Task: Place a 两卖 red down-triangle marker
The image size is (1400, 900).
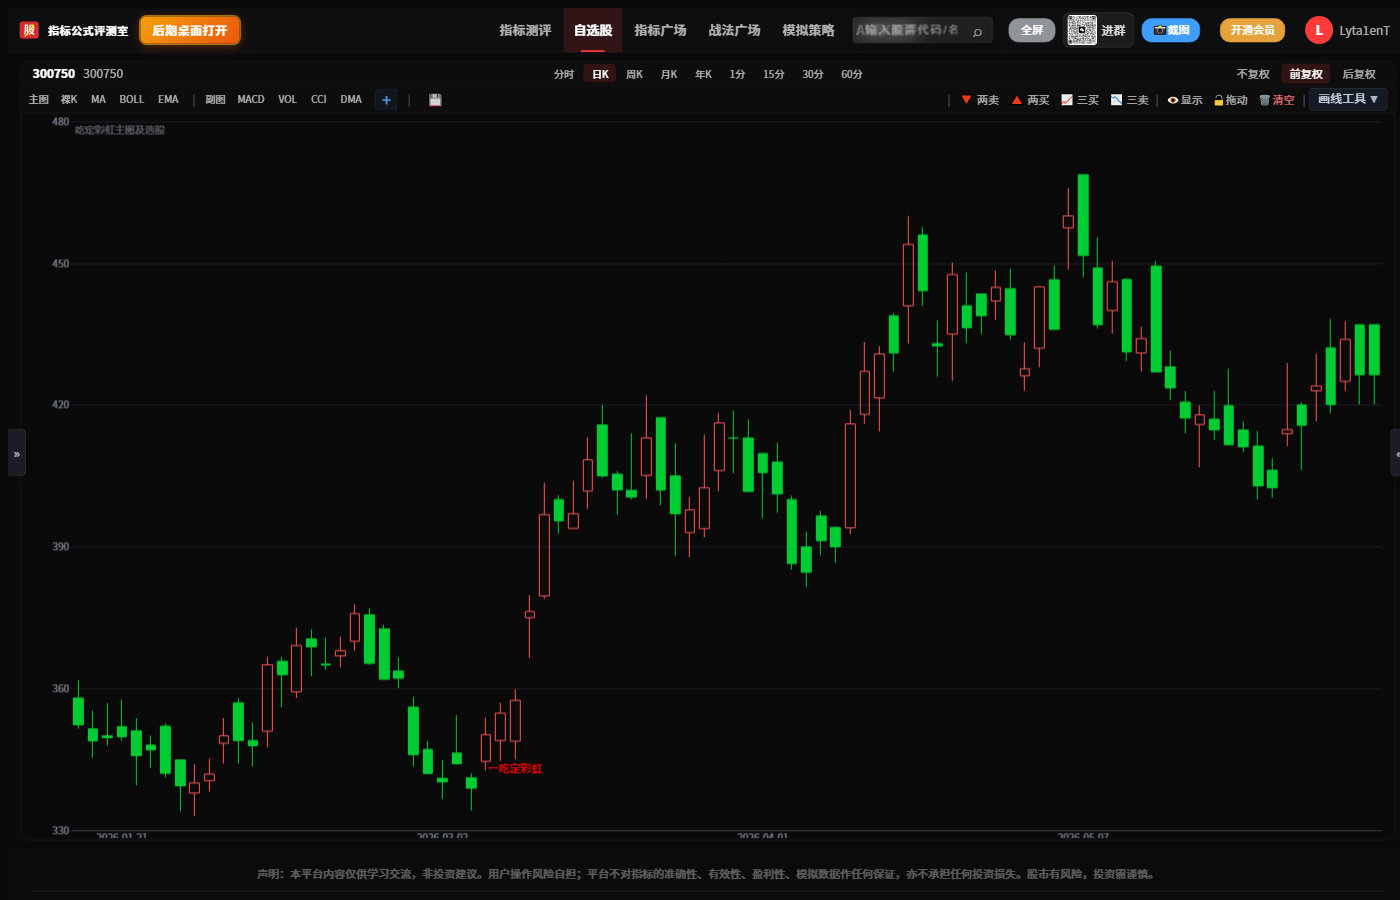Action: (x=980, y=100)
